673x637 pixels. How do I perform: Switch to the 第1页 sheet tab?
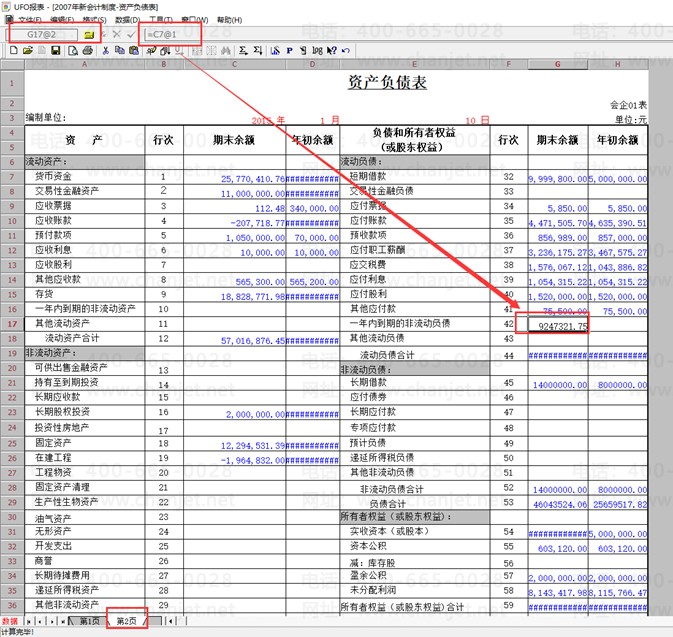click(90, 621)
